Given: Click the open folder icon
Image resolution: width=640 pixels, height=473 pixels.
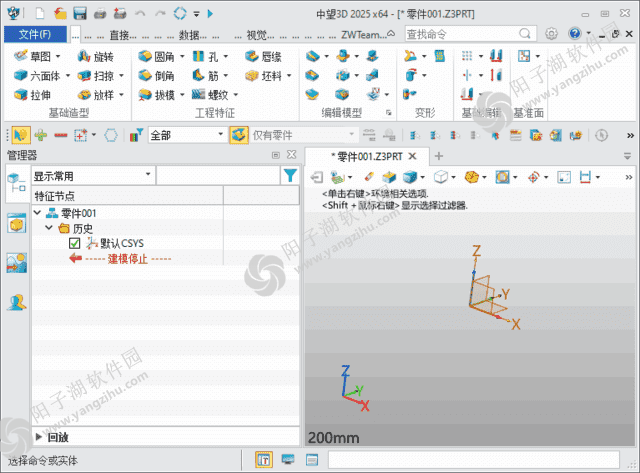Looking at the screenshot, I should coord(60,13).
